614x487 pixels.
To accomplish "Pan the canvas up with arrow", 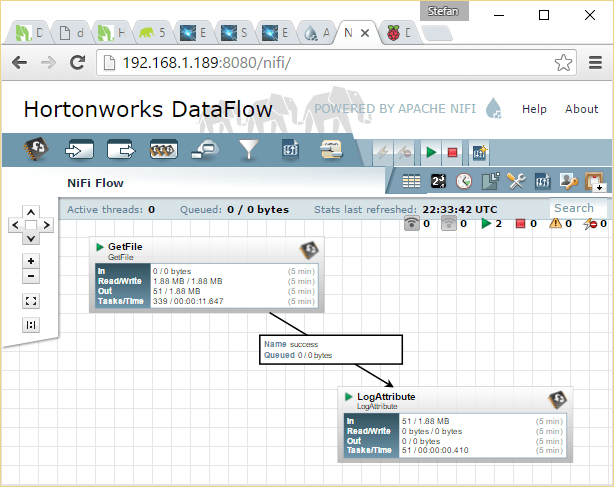I will (x=31, y=212).
